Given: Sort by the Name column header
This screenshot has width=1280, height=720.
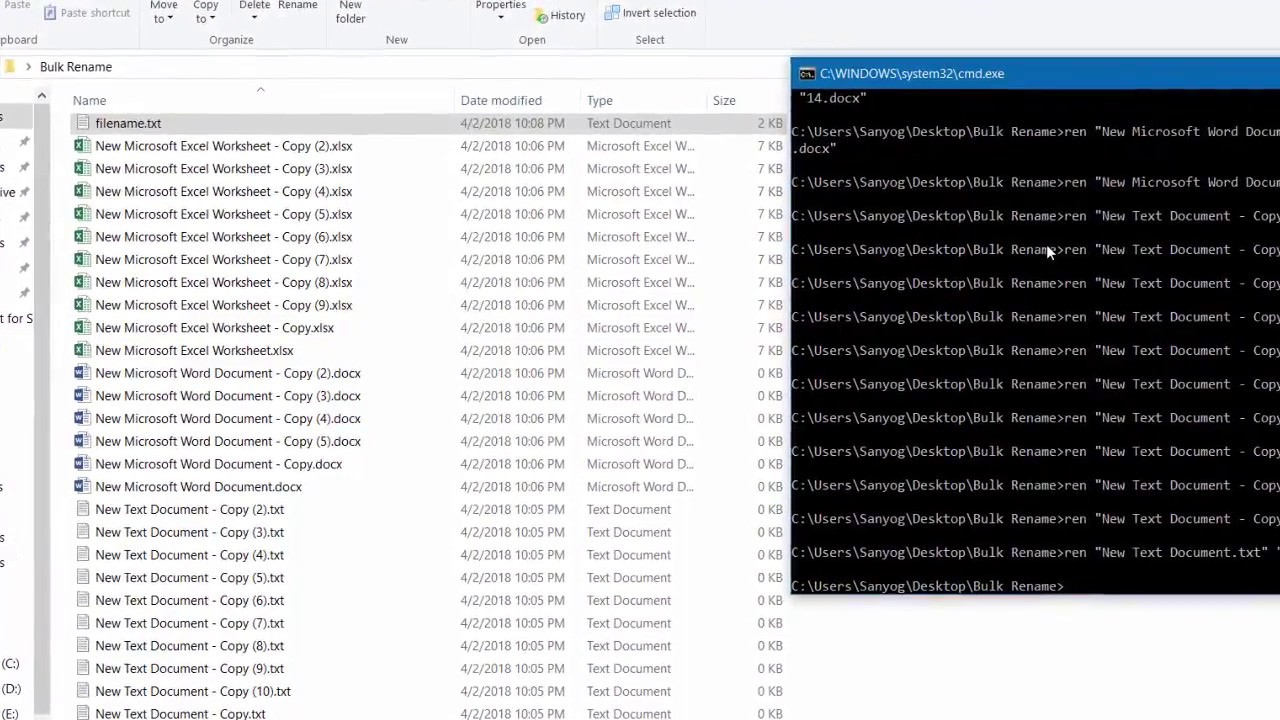Looking at the screenshot, I should (x=89, y=101).
